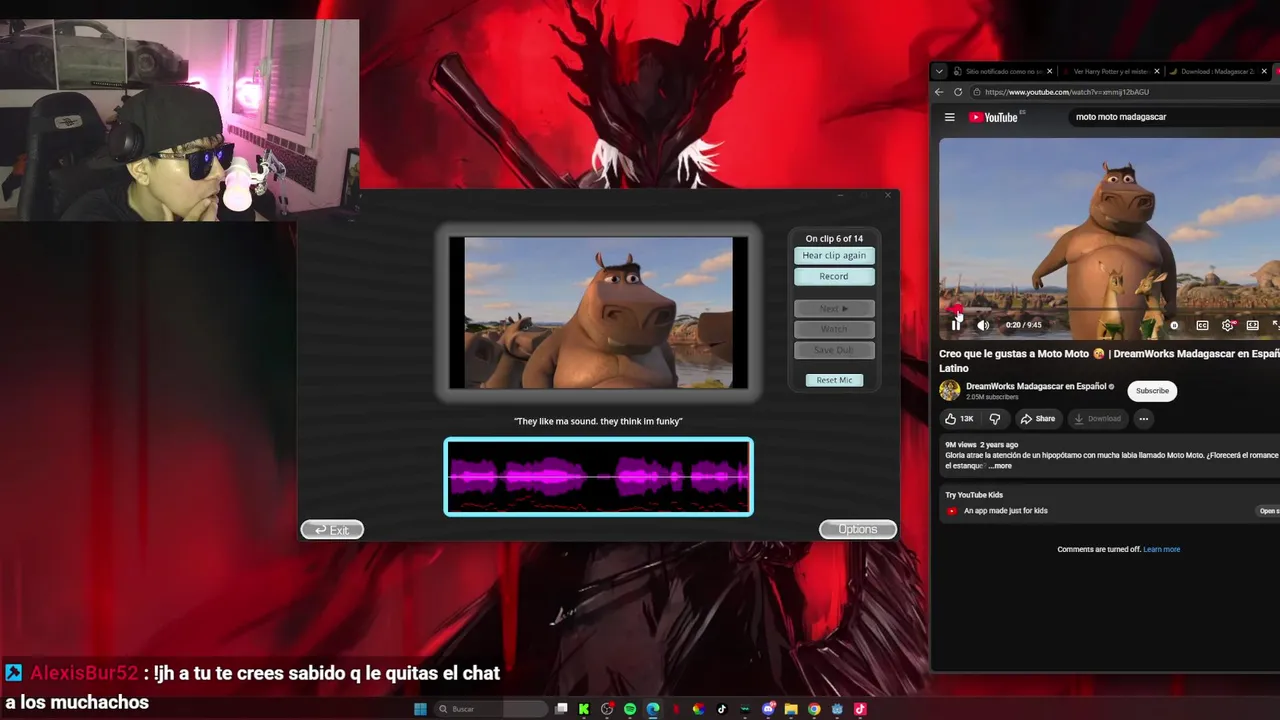The width and height of the screenshot is (1280, 720).
Task: Click the YouTube Kids app icon
Action: pos(952,511)
